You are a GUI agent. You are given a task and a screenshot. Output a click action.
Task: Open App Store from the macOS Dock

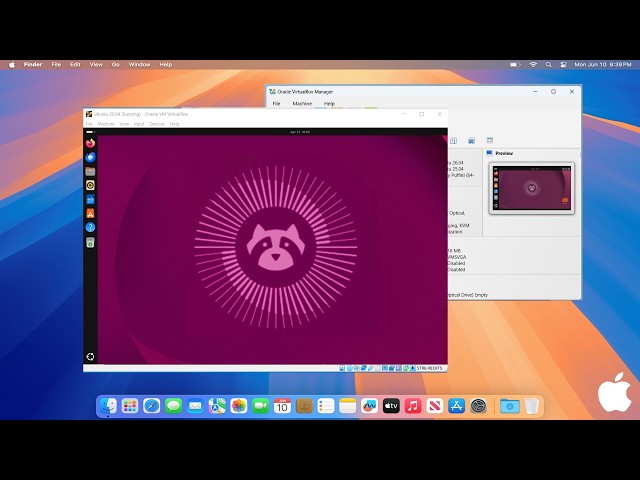(x=456, y=406)
